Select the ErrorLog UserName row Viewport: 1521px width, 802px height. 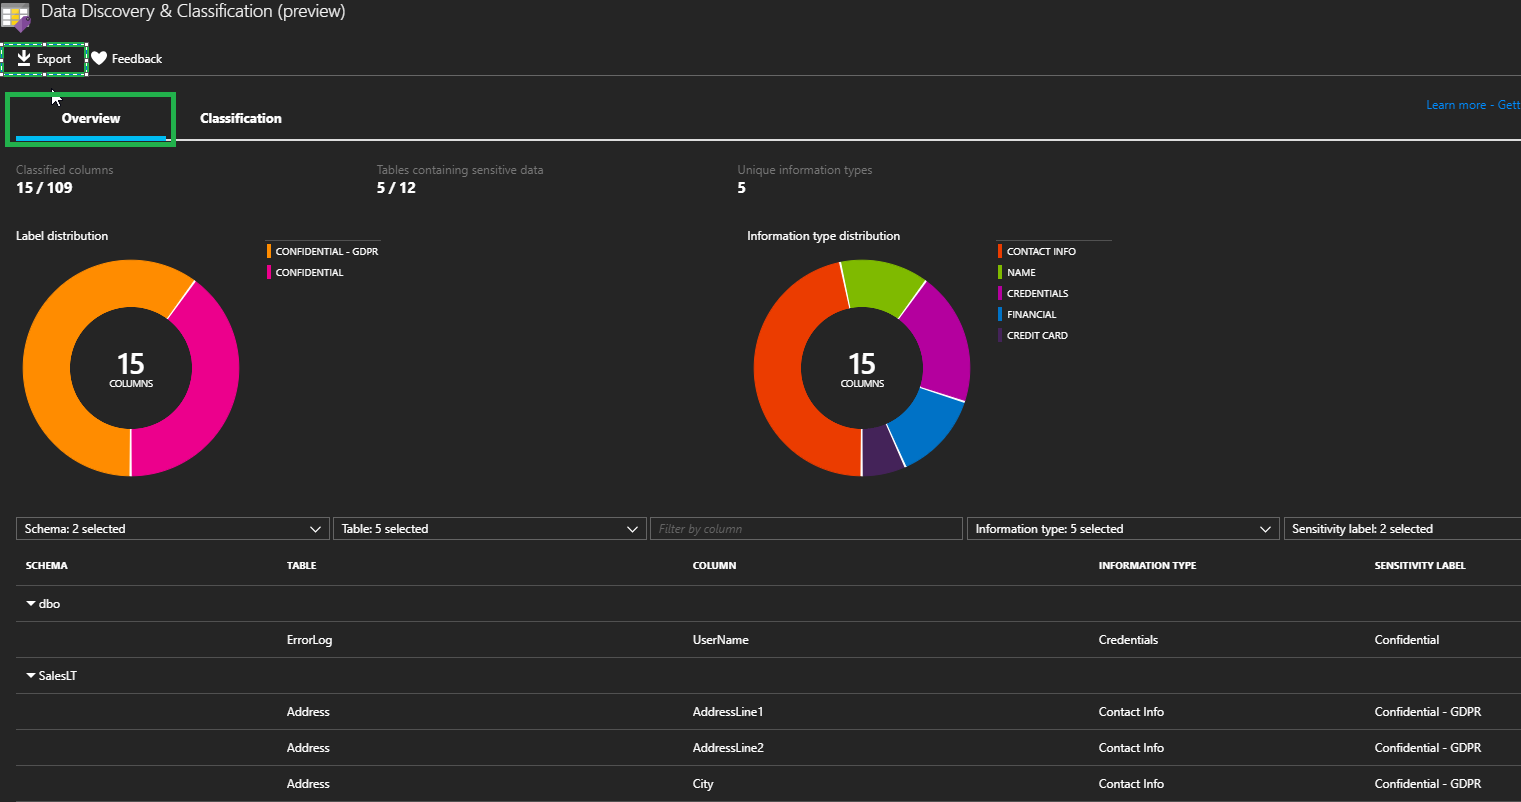(x=720, y=640)
